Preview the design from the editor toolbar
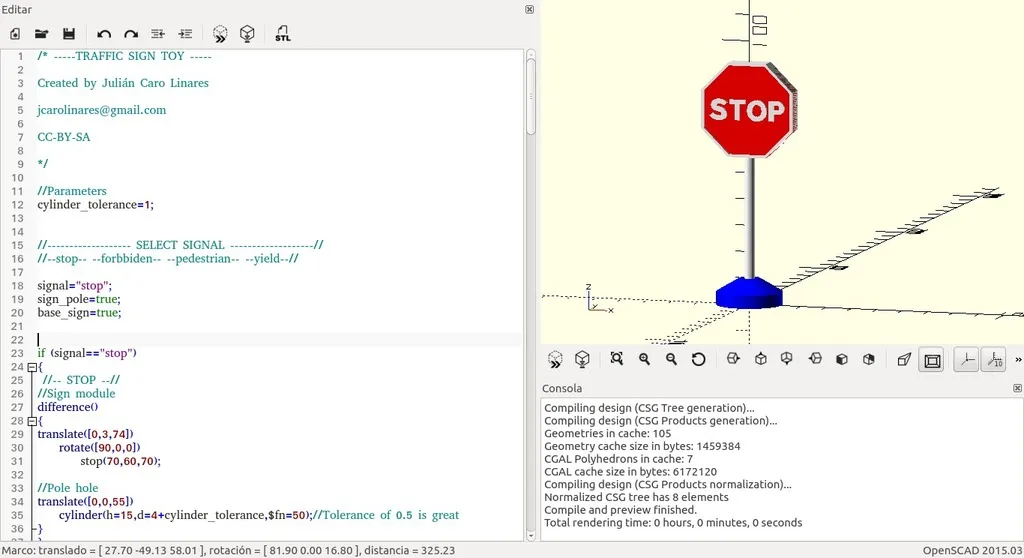Image resolution: width=1024 pixels, height=558 pixels. pyautogui.click(x=220, y=34)
